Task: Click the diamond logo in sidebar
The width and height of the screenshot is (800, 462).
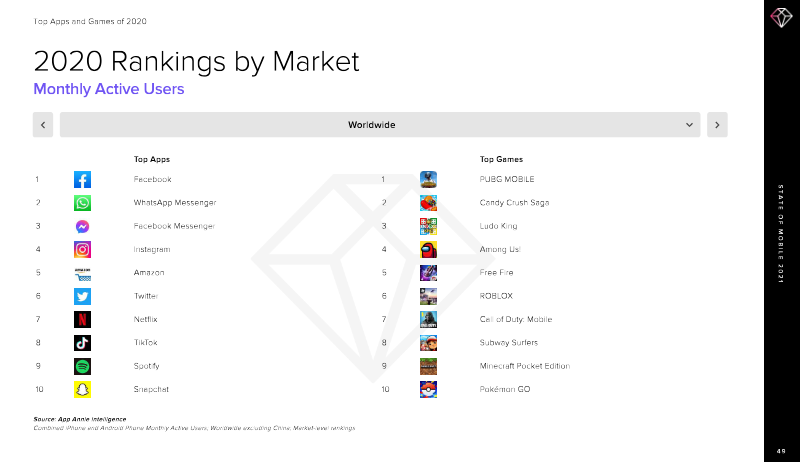Action: [780, 17]
